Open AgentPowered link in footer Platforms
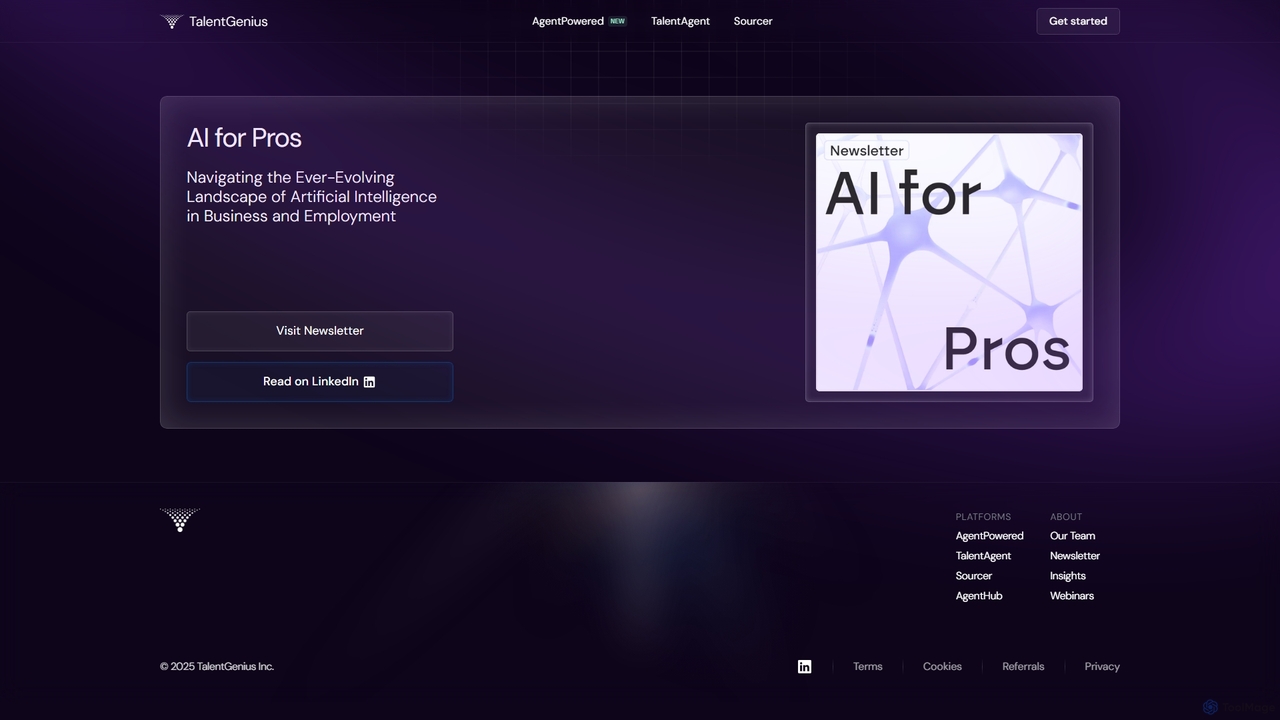The image size is (1280, 720). (x=989, y=536)
